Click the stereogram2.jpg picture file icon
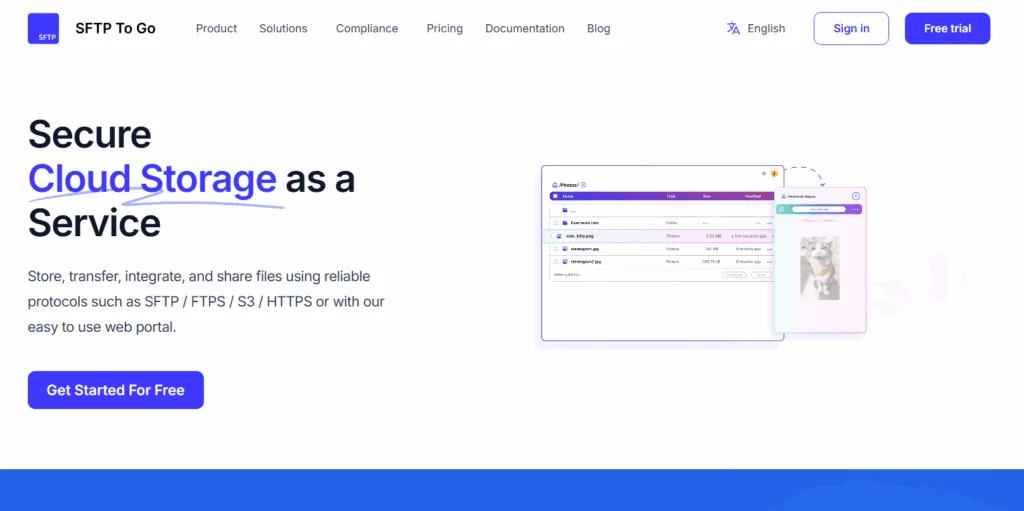This screenshot has height=511, width=1024. (x=565, y=261)
